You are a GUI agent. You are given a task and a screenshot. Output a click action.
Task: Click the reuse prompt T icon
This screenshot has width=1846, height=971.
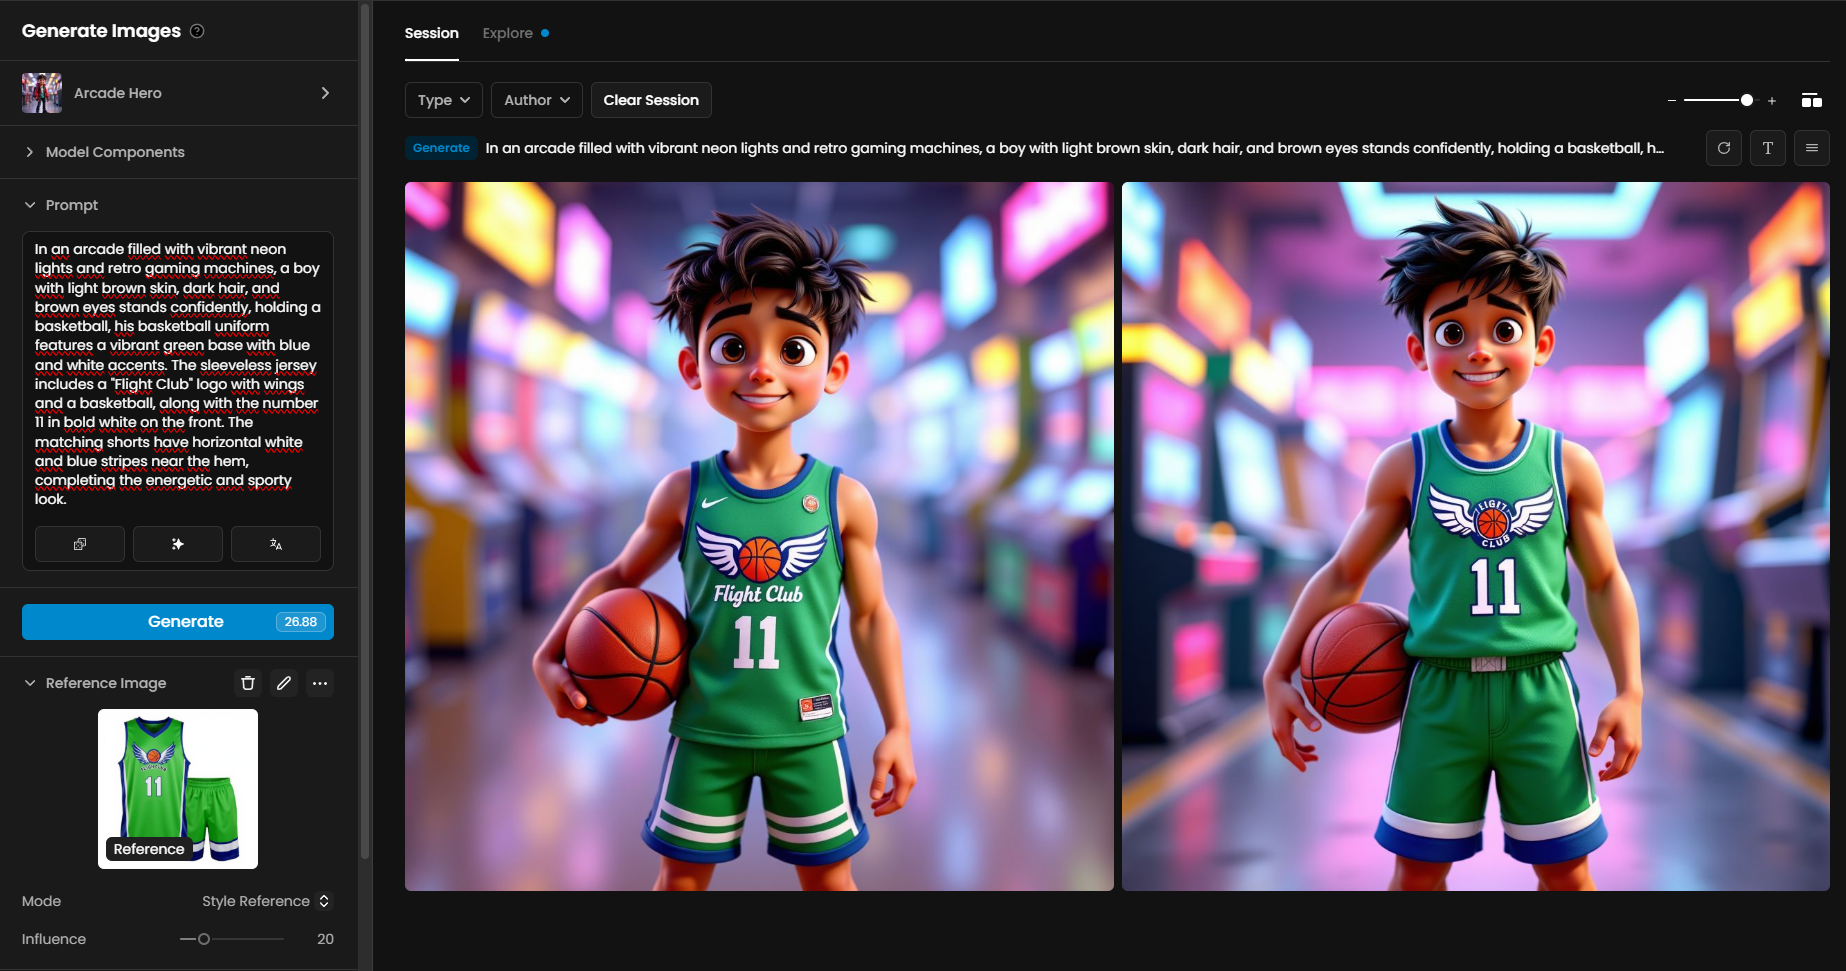coord(1768,148)
